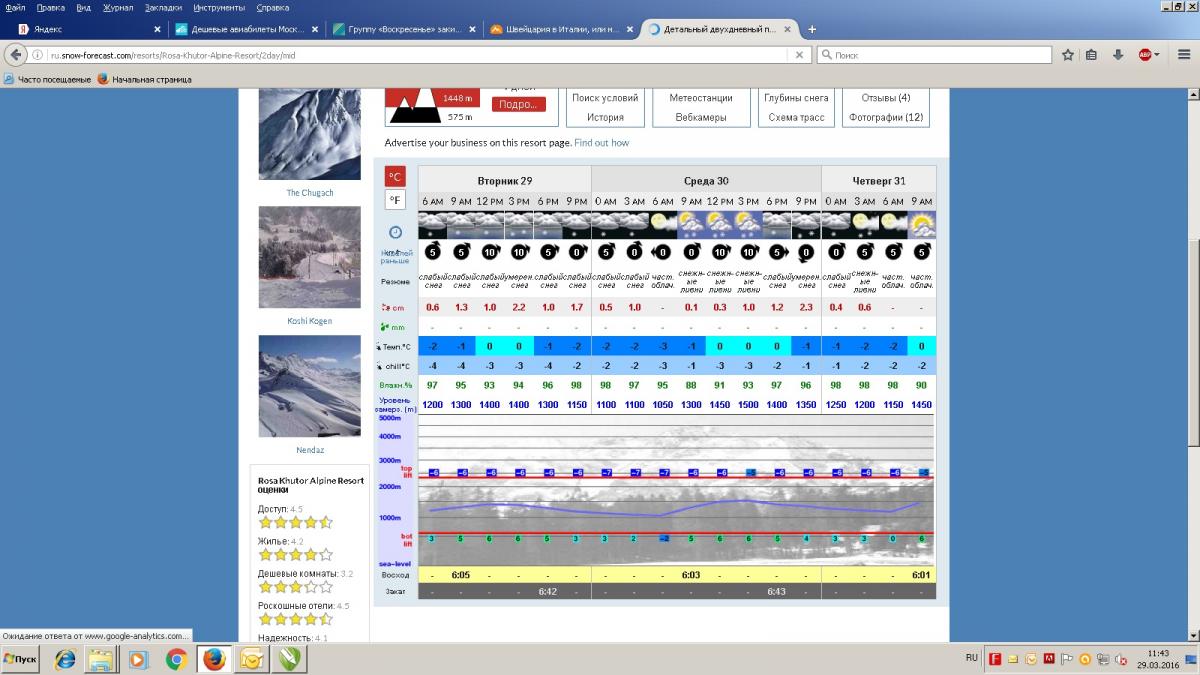
Task: Switch temperature units to Celsius
Action: click(x=396, y=176)
